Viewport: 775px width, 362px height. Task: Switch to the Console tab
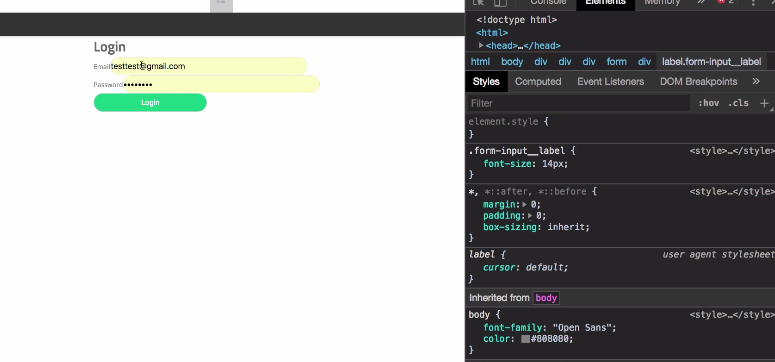click(x=548, y=2)
